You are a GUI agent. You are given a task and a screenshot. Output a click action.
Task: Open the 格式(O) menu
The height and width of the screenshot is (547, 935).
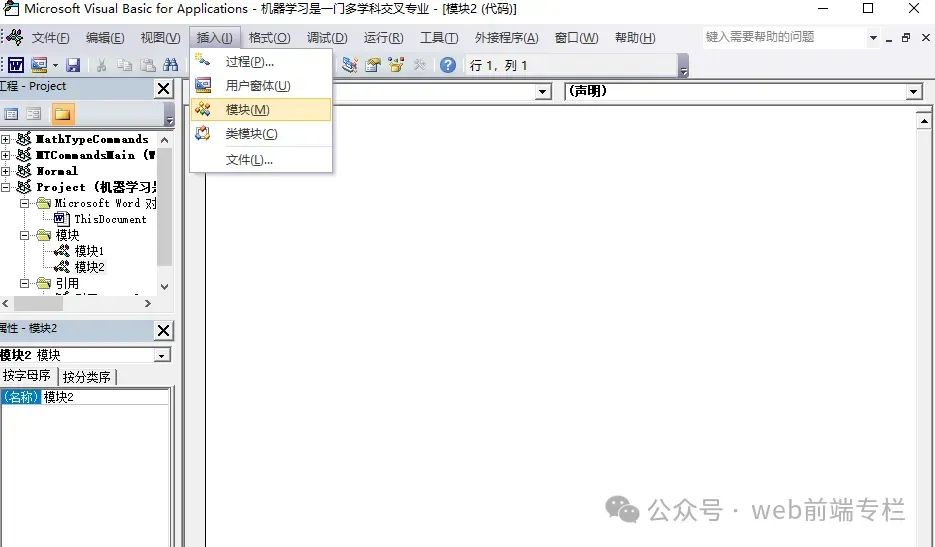(x=270, y=38)
